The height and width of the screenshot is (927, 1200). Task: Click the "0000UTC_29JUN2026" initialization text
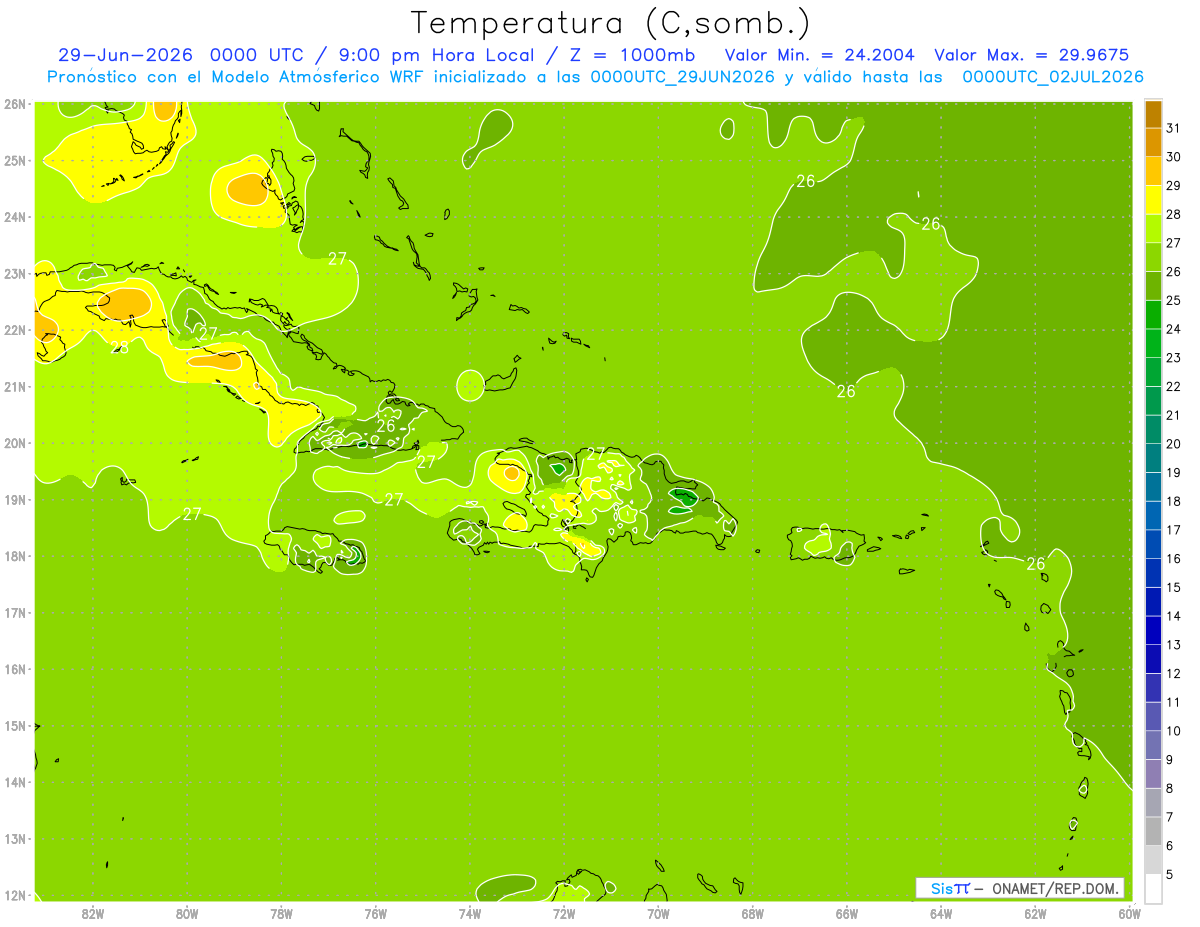point(682,76)
